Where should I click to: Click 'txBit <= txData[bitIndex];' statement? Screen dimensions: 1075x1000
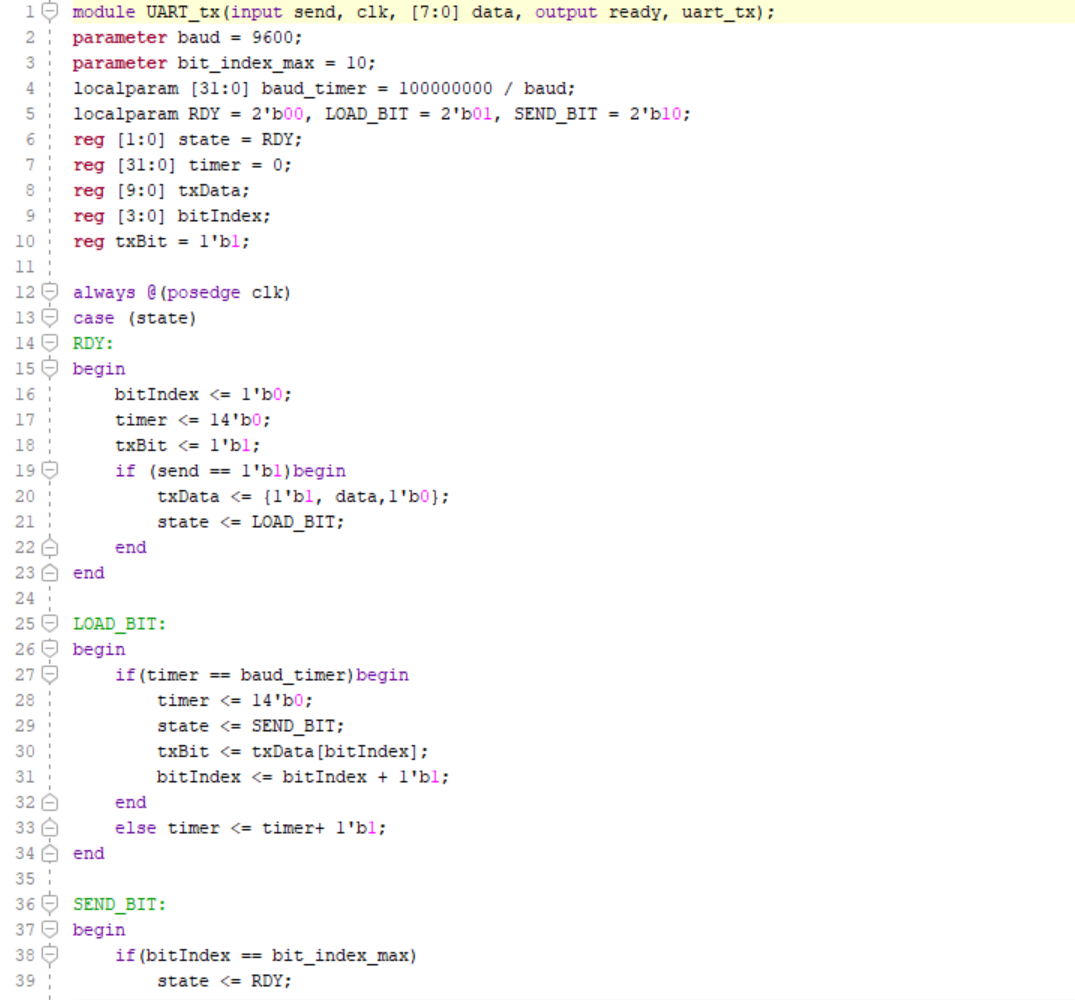(x=292, y=751)
